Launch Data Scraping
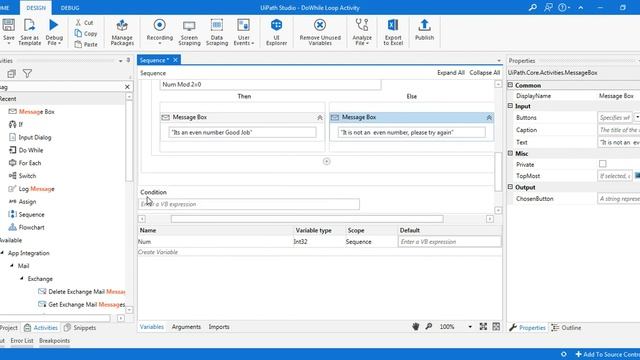The width and height of the screenshot is (640, 360). coord(217,32)
